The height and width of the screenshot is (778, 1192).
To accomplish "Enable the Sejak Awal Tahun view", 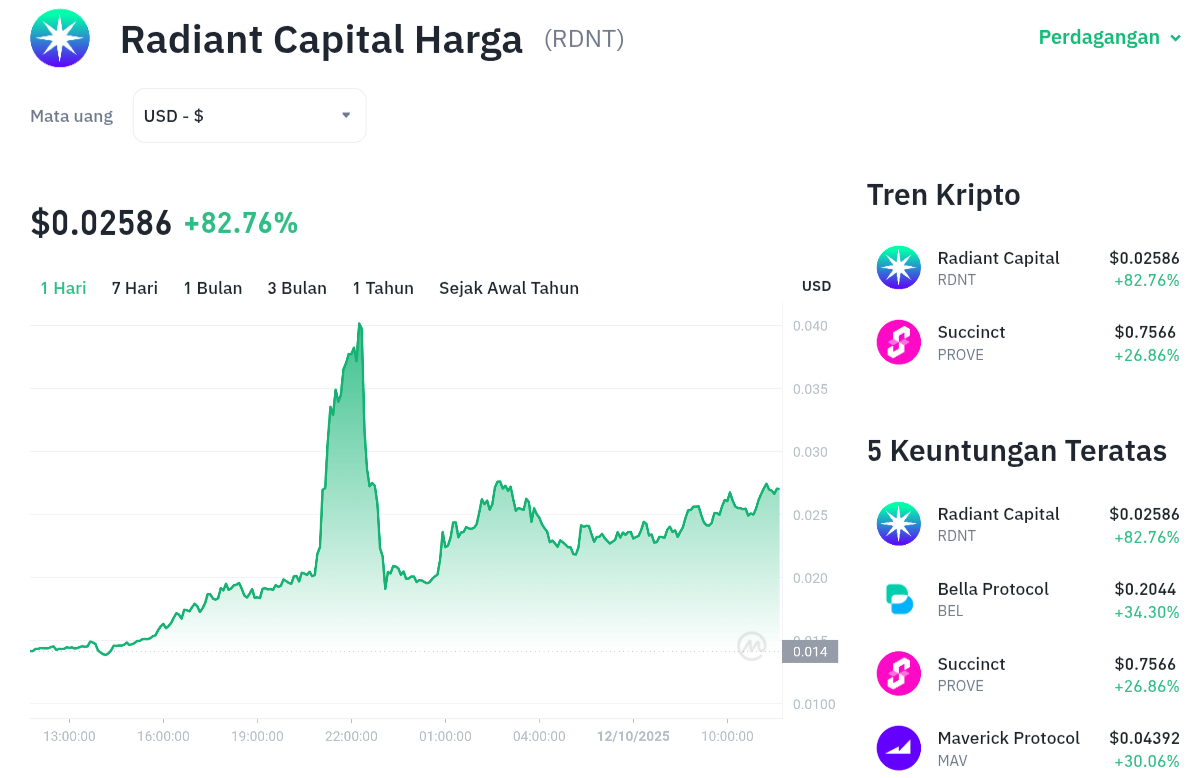I will click(509, 288).
